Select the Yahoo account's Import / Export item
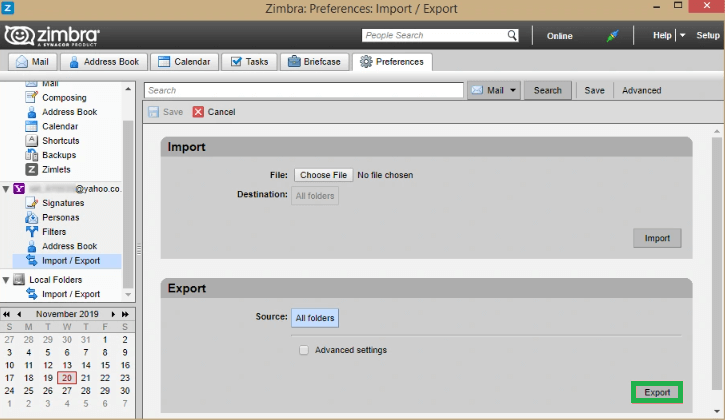The width and height of the screenshot is (725, 420). click(x=67, y=260)
